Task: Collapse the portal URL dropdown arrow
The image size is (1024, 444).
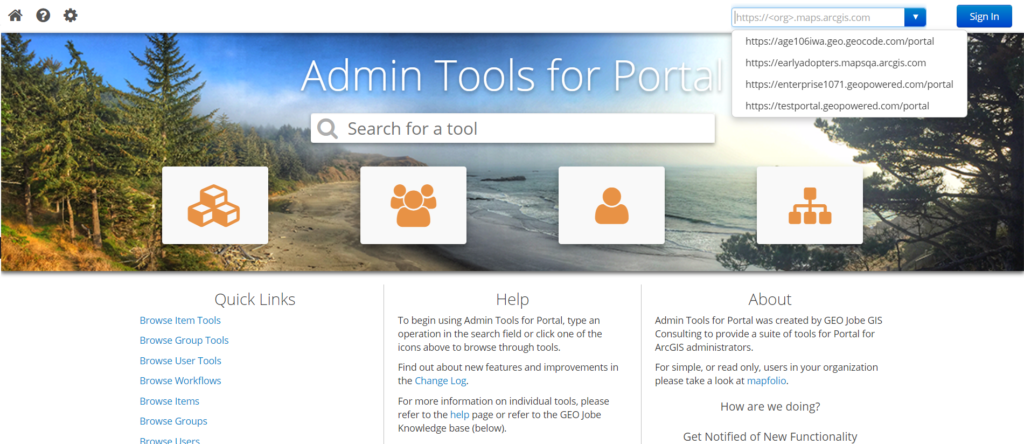Action: [x=915, y=17]
